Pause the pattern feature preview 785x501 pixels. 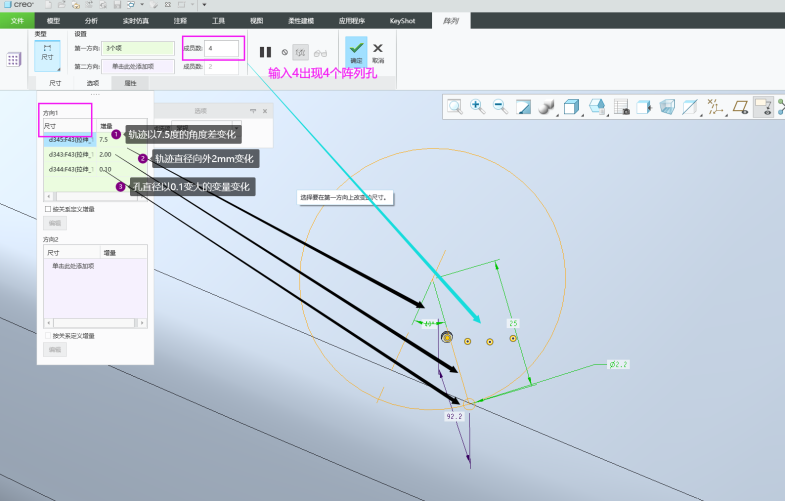click(265, 52)
